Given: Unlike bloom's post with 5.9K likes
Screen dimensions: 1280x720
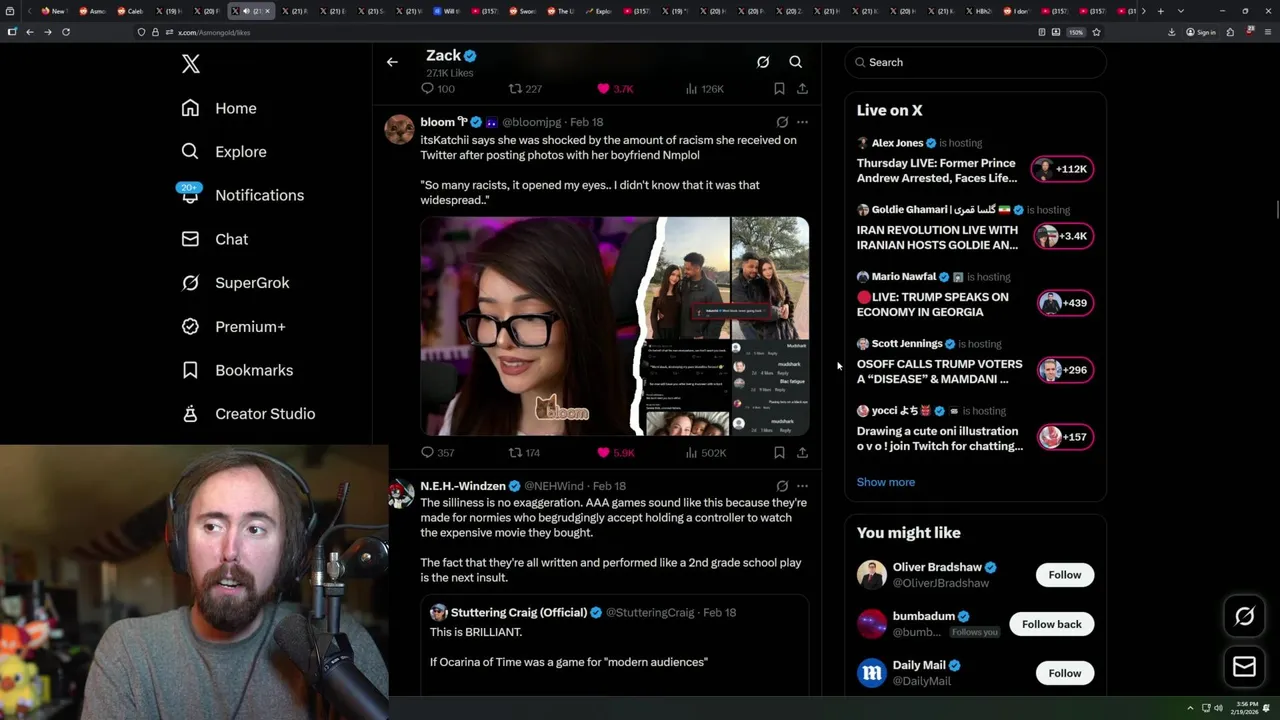Looking at the screenshot, I should click(615, 453).
